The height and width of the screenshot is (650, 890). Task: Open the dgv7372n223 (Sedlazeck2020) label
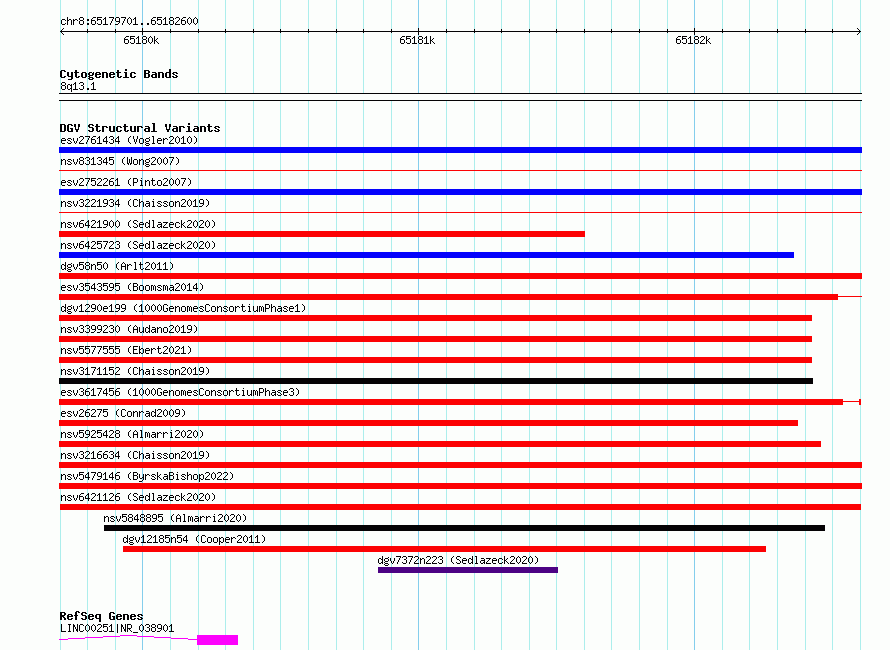click(x=458, y=560)
